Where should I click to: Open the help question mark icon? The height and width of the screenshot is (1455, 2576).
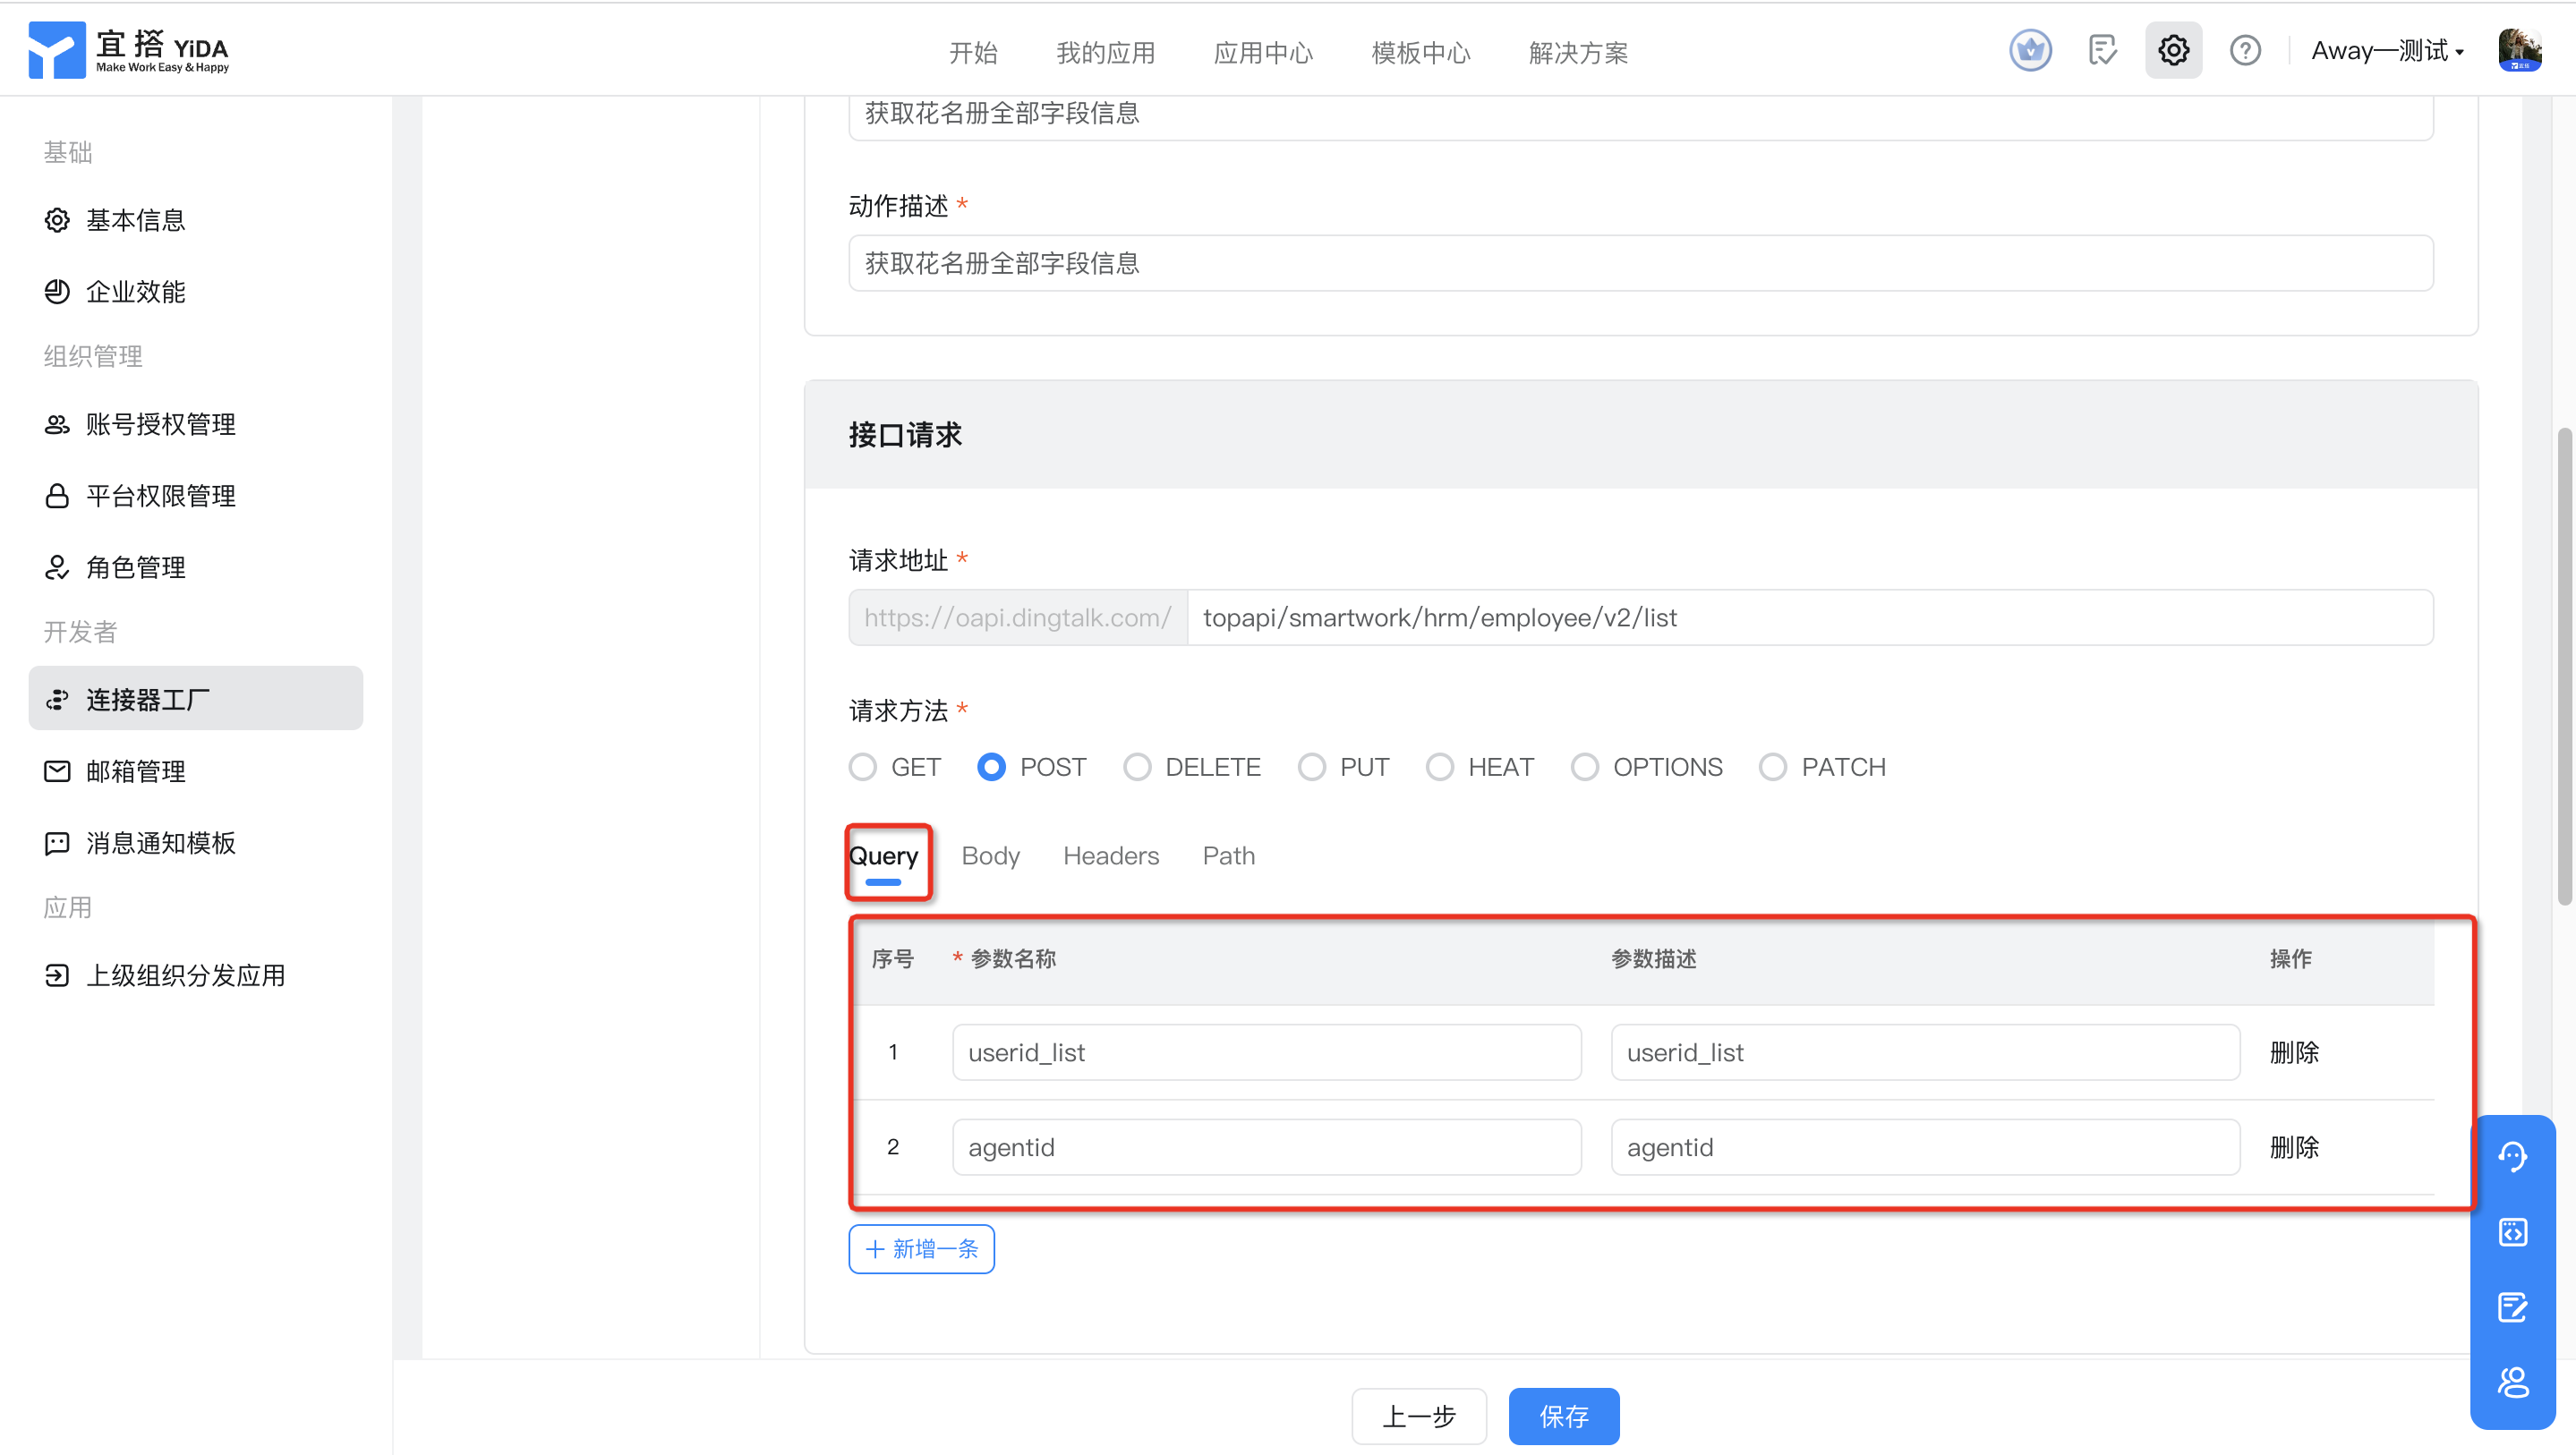coord(2245,50)
